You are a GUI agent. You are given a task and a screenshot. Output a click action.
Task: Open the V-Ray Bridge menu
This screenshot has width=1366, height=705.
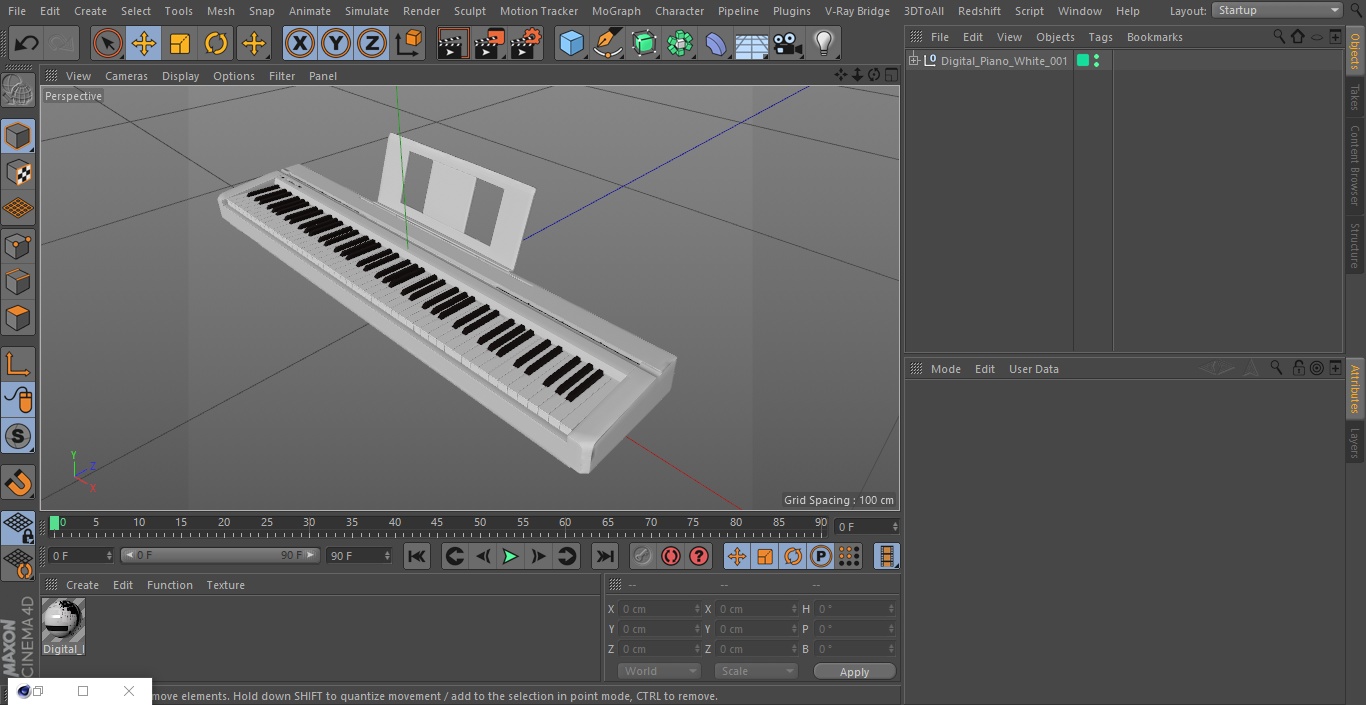coord(857,11)
